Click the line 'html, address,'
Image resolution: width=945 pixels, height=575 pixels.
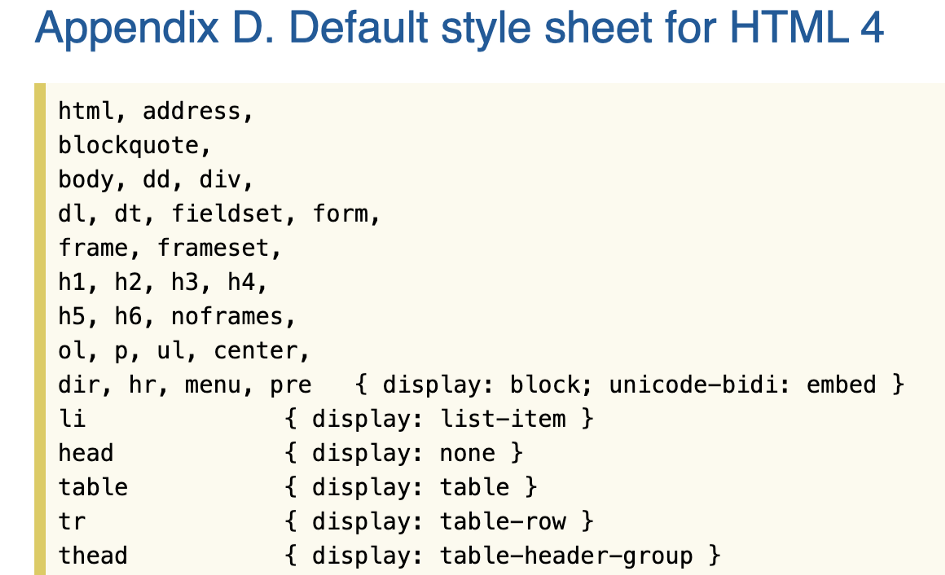(155, 112)
